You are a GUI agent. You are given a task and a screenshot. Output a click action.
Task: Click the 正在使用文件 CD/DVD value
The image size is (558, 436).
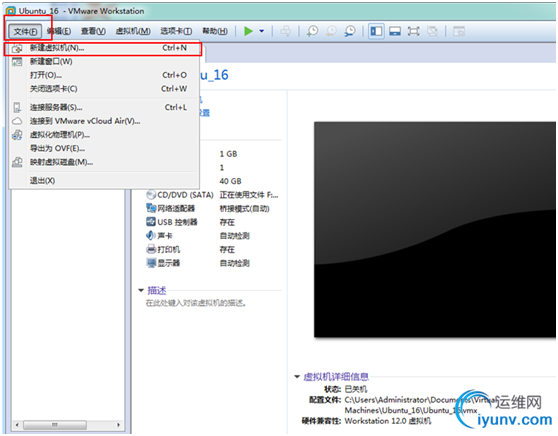tap(249, 195)
